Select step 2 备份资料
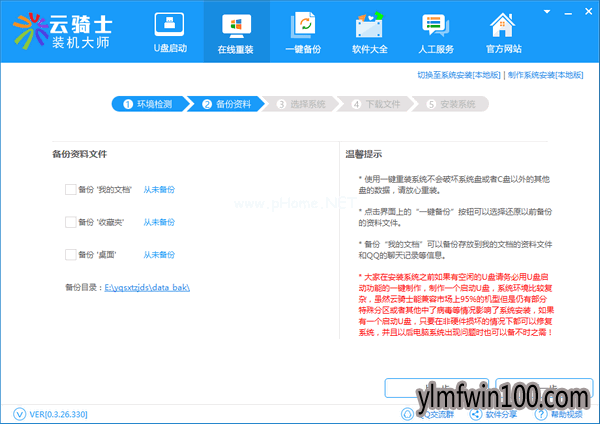The height and width of the screenshot is (424, 600). (227, 104)
